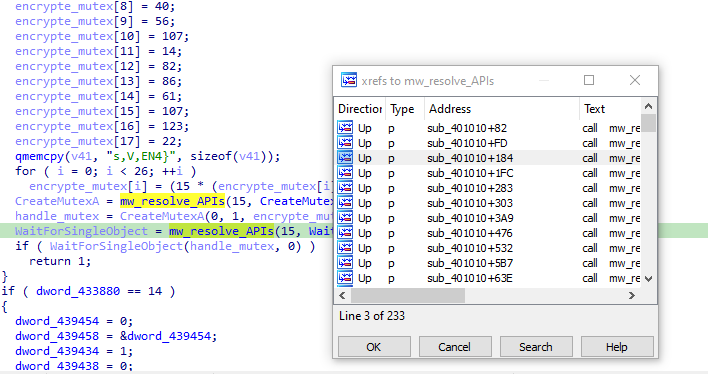Click dword_433880 in the if condition
Screen dimensions: 708x374
point(78,291)
